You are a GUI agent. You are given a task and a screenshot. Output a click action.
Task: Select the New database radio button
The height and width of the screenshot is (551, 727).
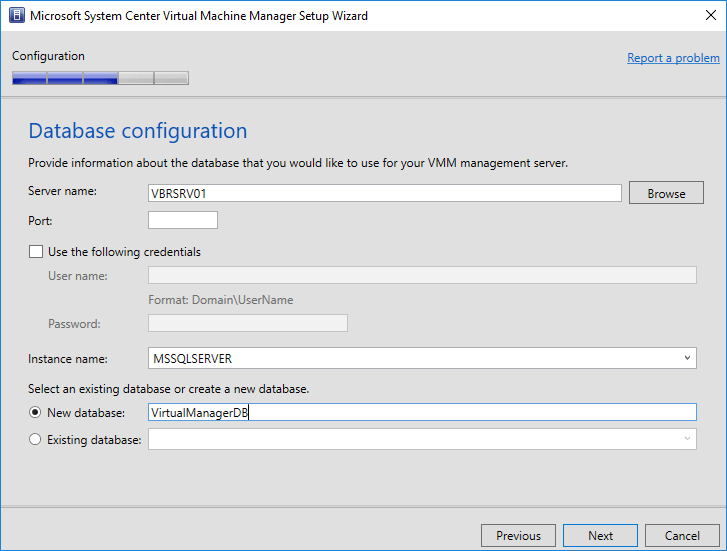tap(37, 412)
